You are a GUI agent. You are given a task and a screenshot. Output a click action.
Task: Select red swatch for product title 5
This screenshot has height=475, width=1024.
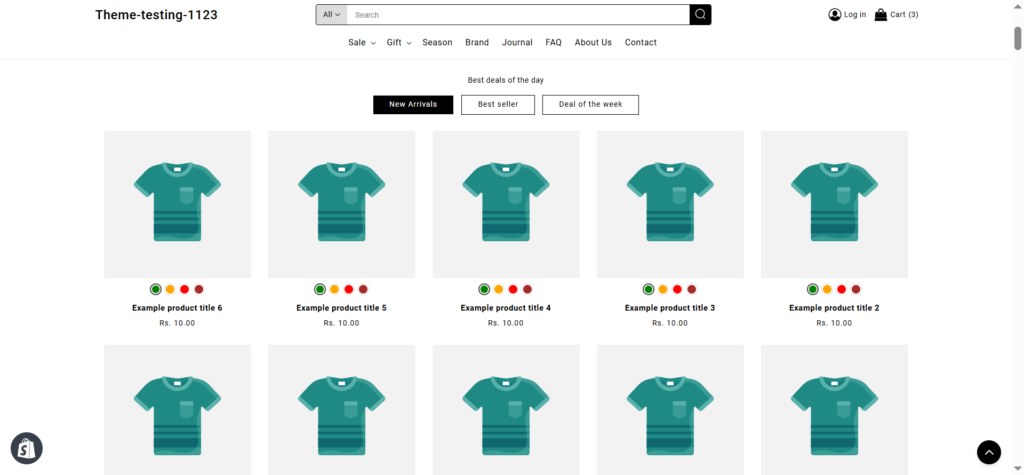click(x=349, y=289)
